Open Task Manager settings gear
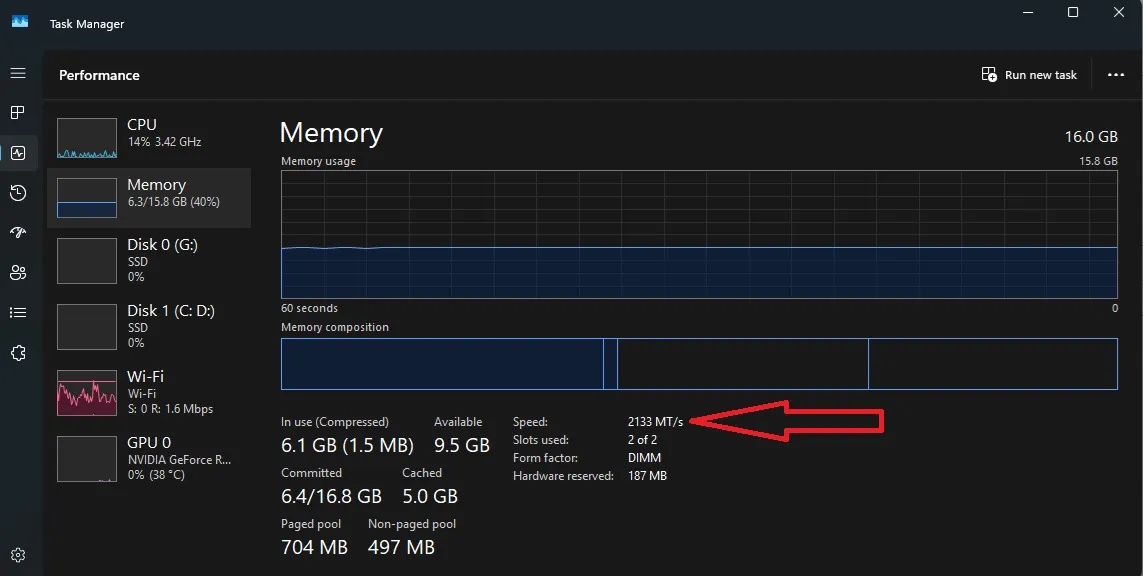 click(x=17, y=555)
